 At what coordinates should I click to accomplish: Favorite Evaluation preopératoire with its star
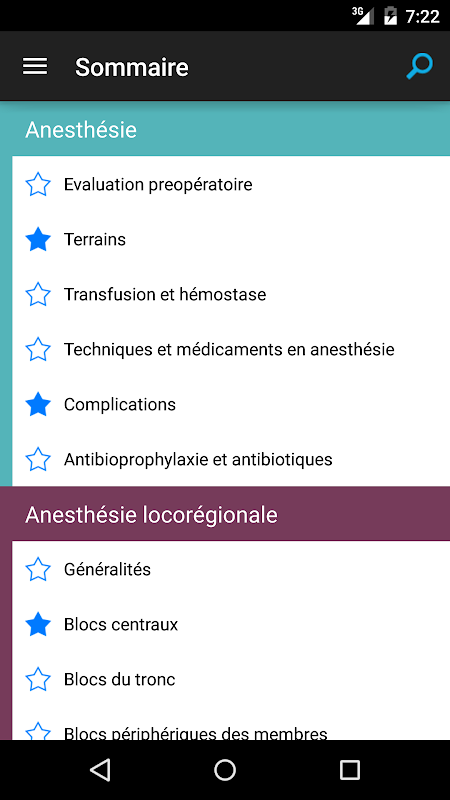[38, 184]
